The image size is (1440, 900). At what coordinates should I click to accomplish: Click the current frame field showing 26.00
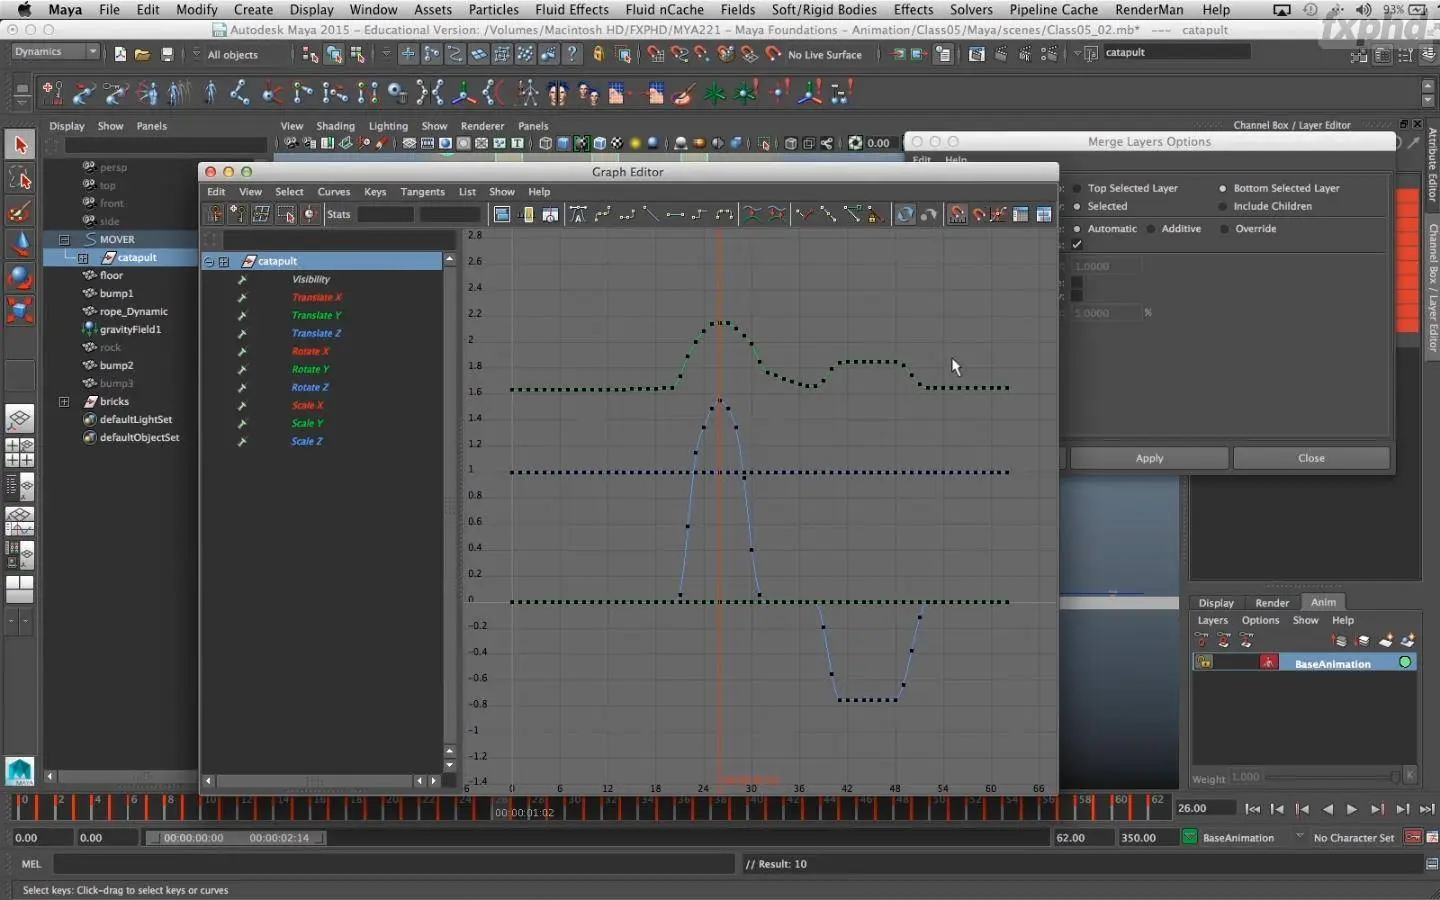tap(1204, 808)
